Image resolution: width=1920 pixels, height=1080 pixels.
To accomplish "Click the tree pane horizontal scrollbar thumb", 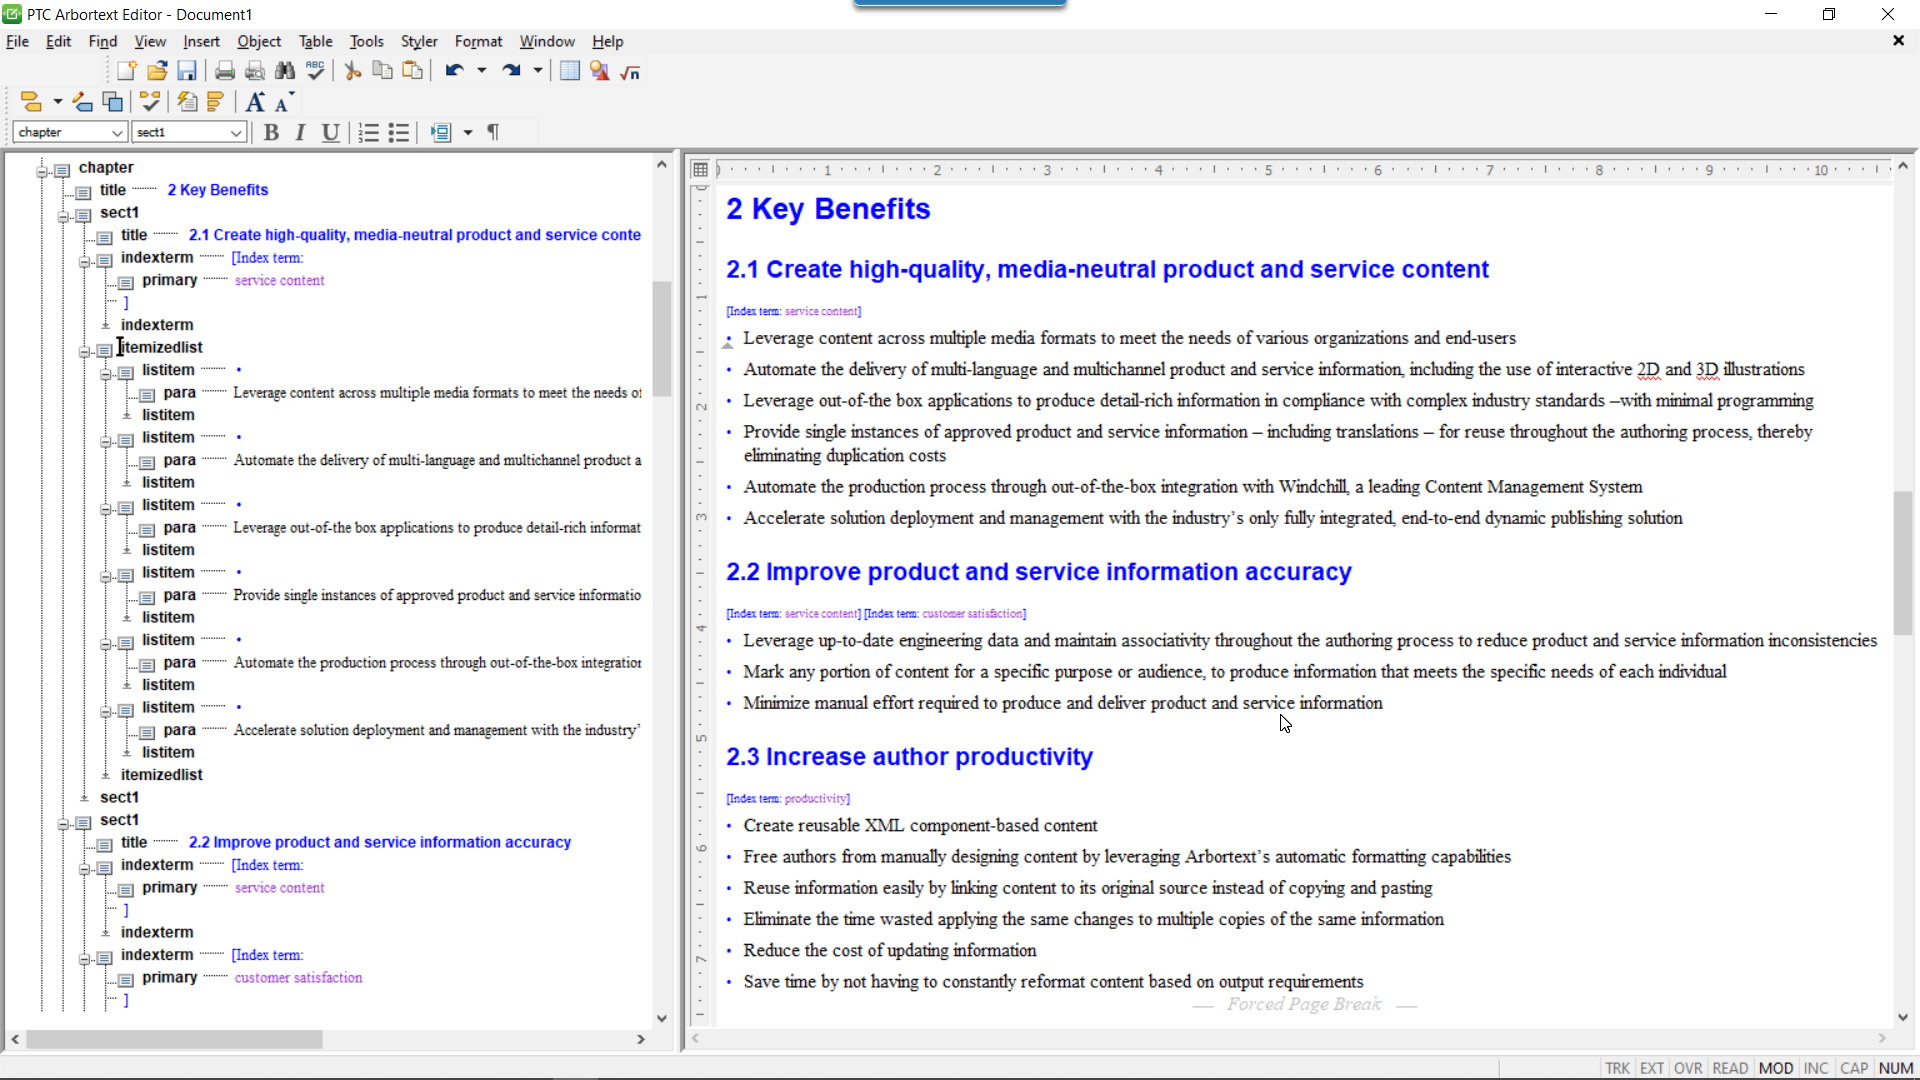I will tap(174, 1040).
